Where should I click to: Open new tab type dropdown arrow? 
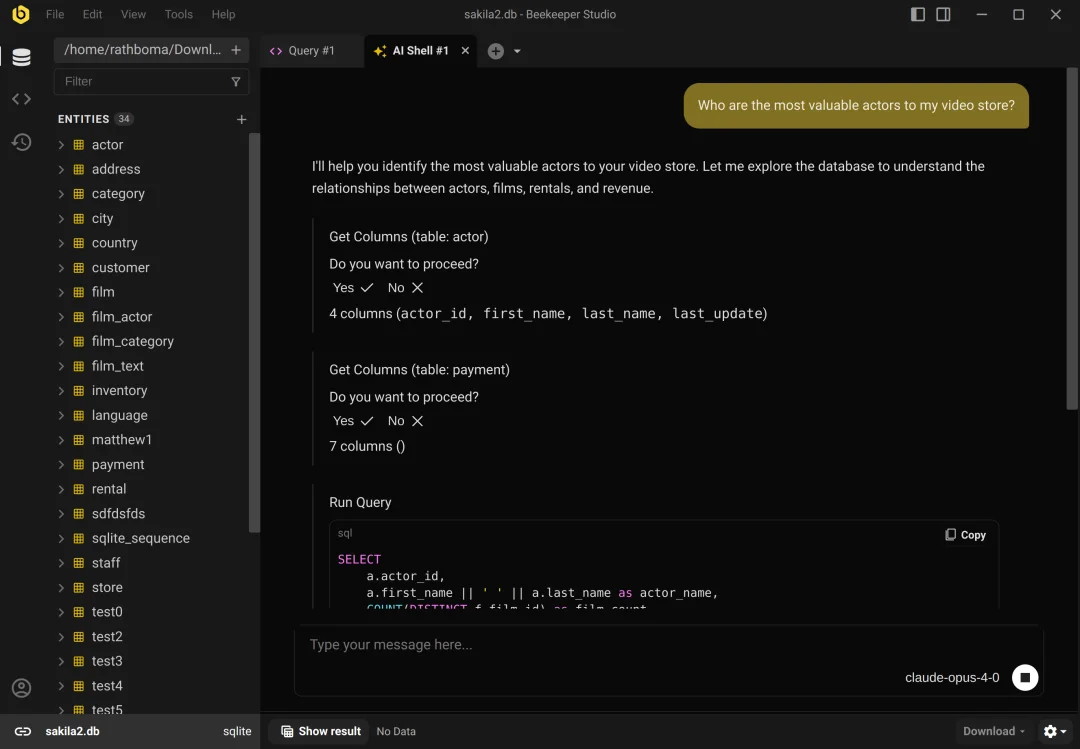[x=517, y=51]
